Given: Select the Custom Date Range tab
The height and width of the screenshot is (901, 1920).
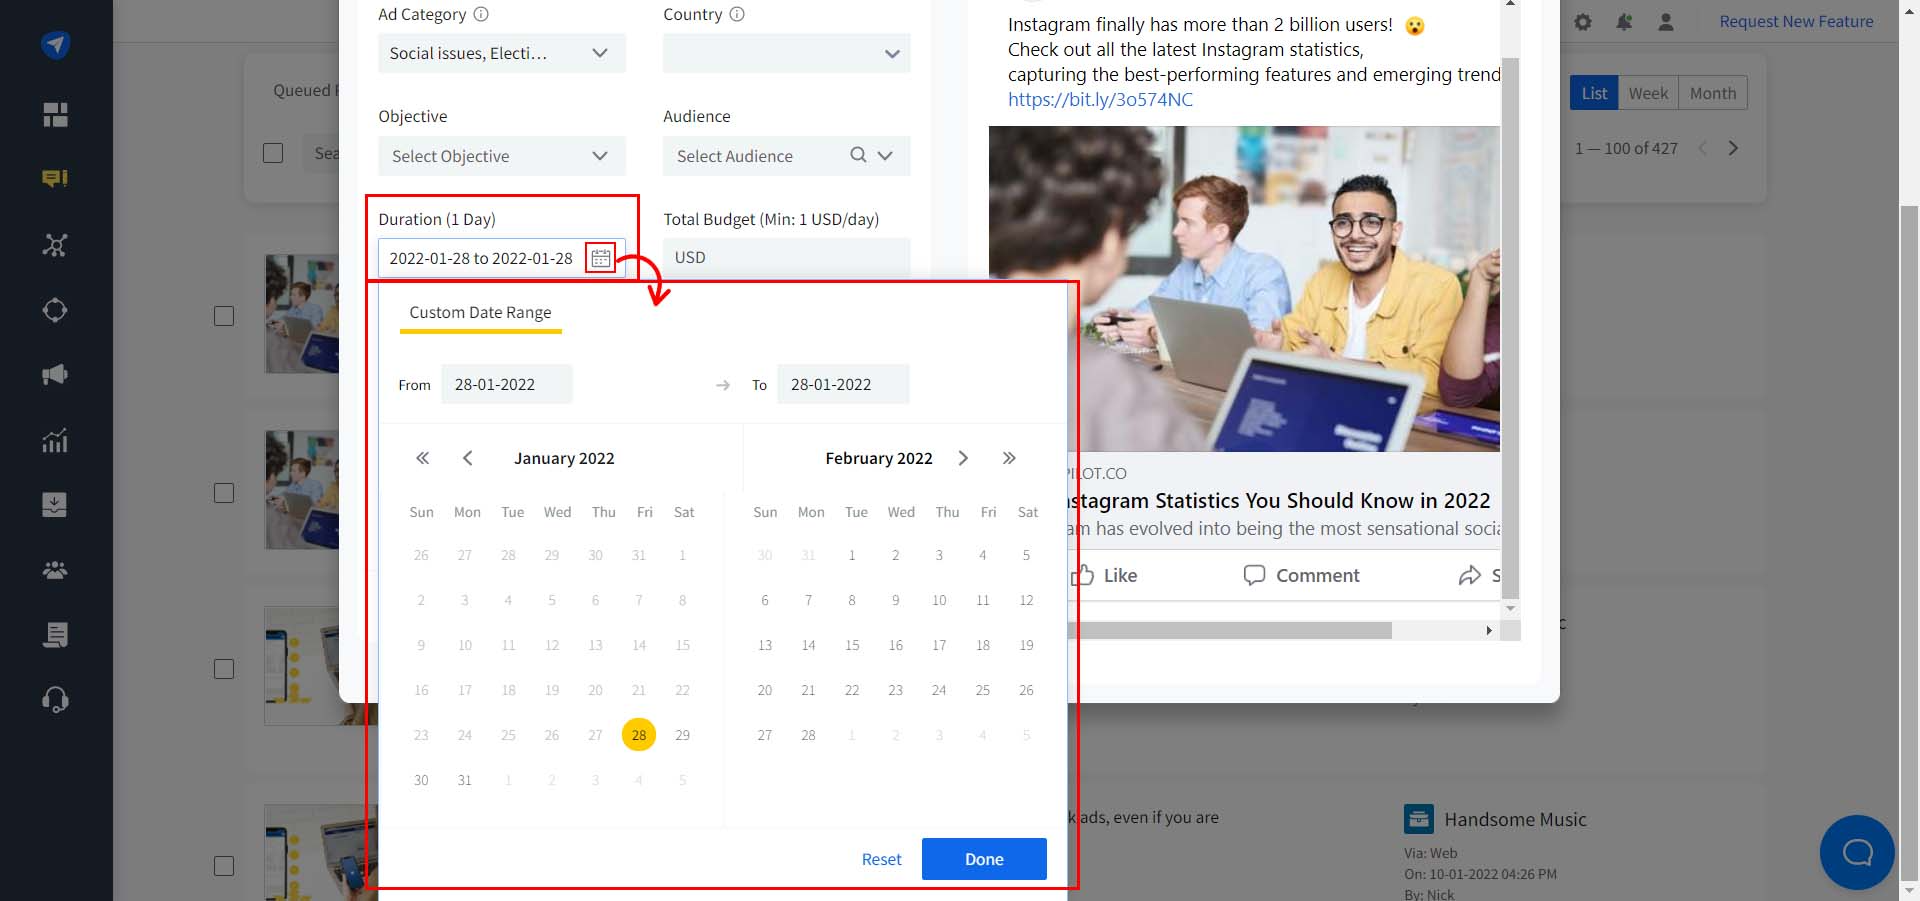Looking at the screenshot, I should (x=480, y=312).
